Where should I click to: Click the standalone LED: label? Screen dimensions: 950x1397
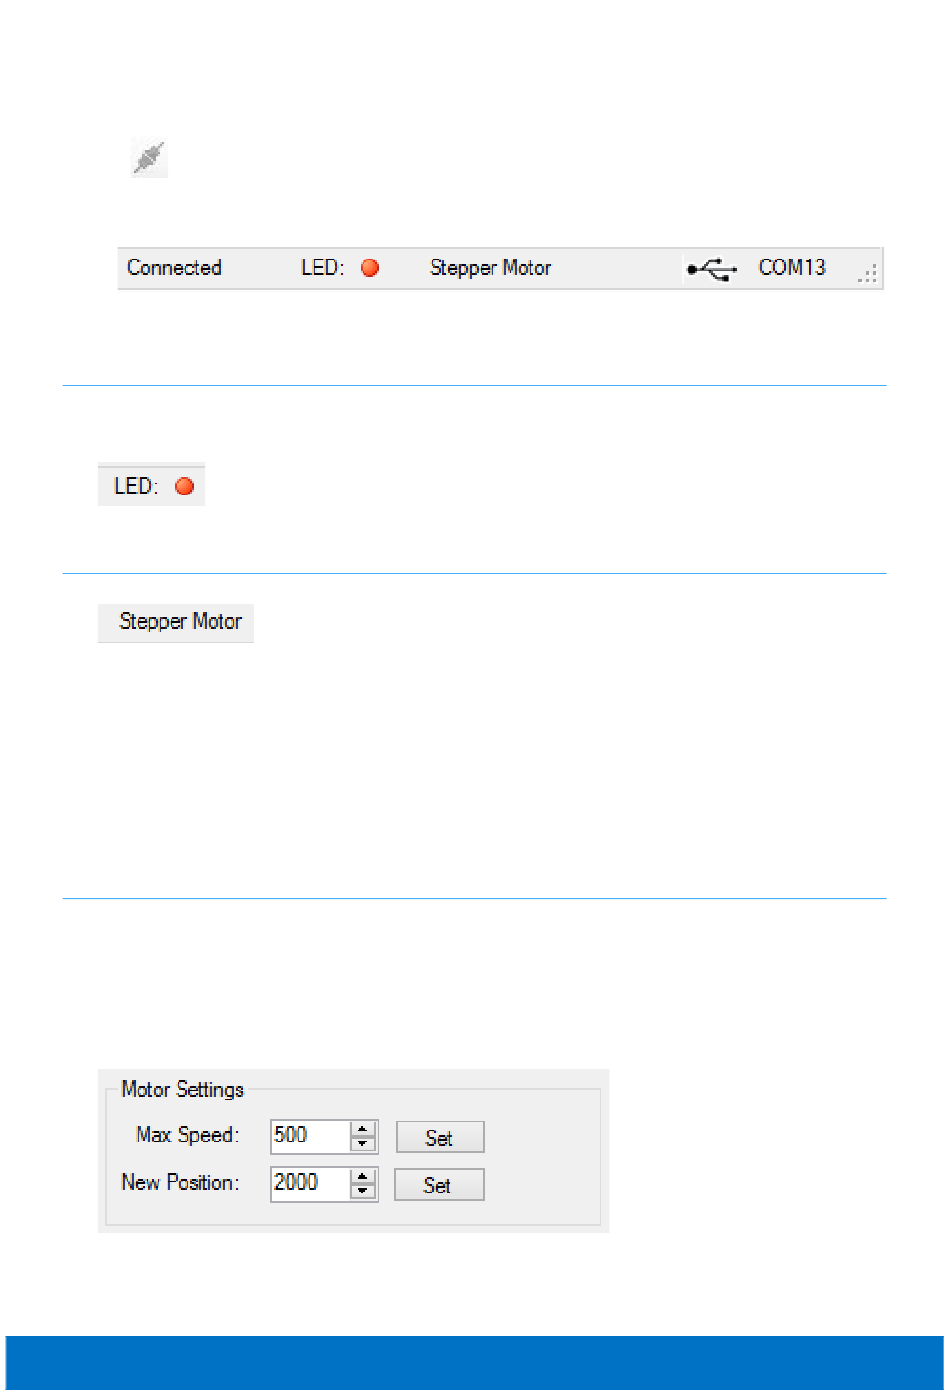[136, 486]
